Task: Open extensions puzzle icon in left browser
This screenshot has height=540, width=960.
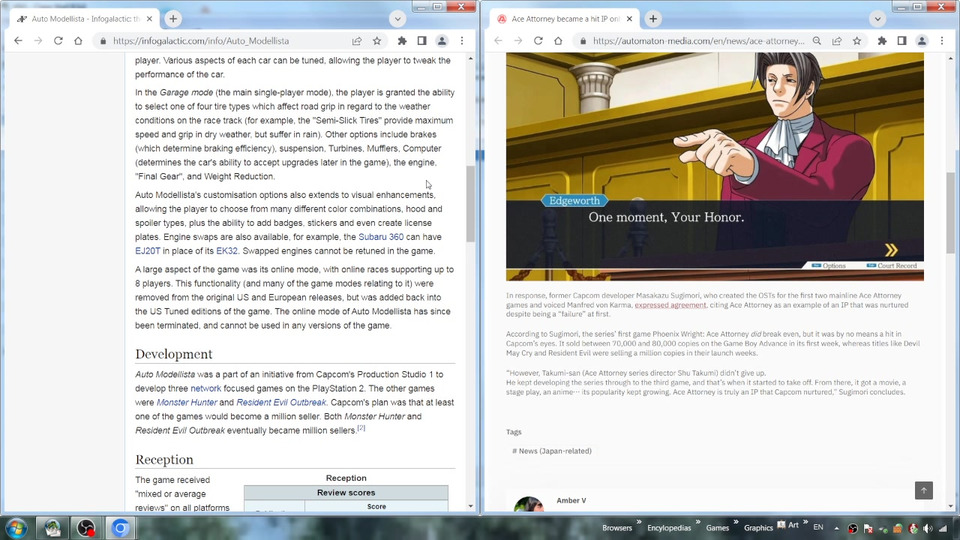Action: [402, 41]
